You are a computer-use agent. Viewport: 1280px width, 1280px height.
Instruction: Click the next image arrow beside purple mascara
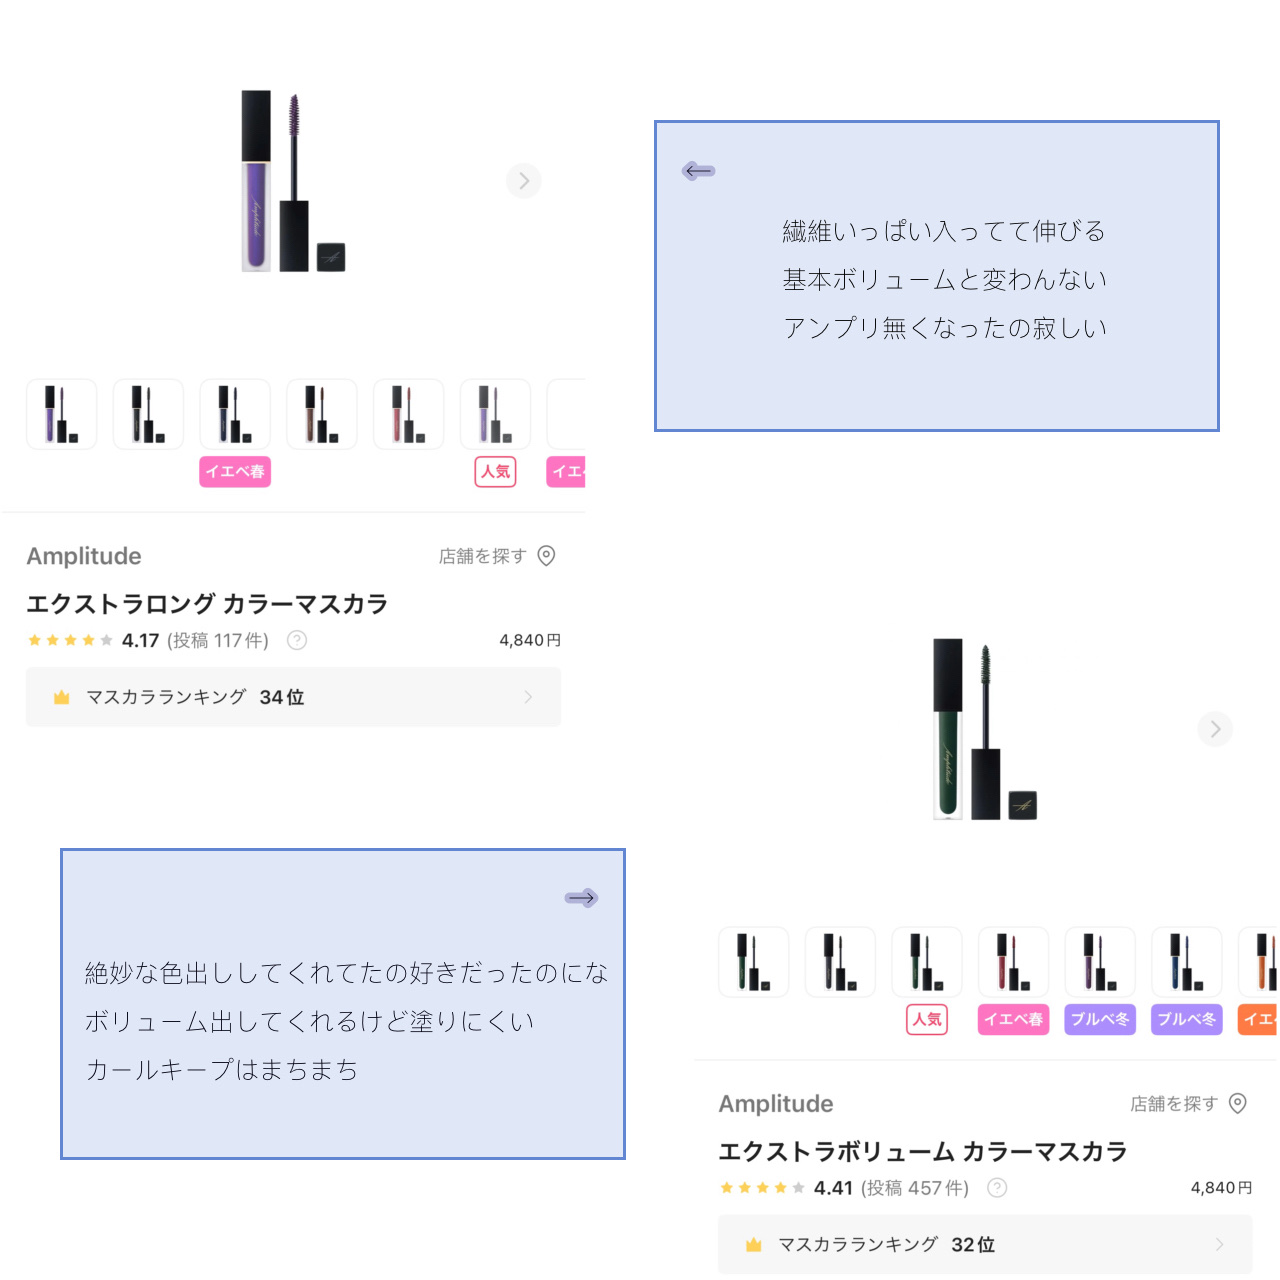point(523,181)
